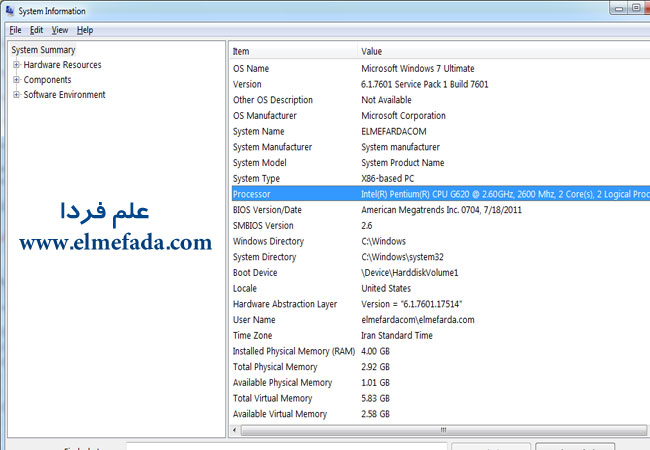Screen dimensions: 650x450
Task: Click the System Information title bar icon
Action: click(10, 10)
